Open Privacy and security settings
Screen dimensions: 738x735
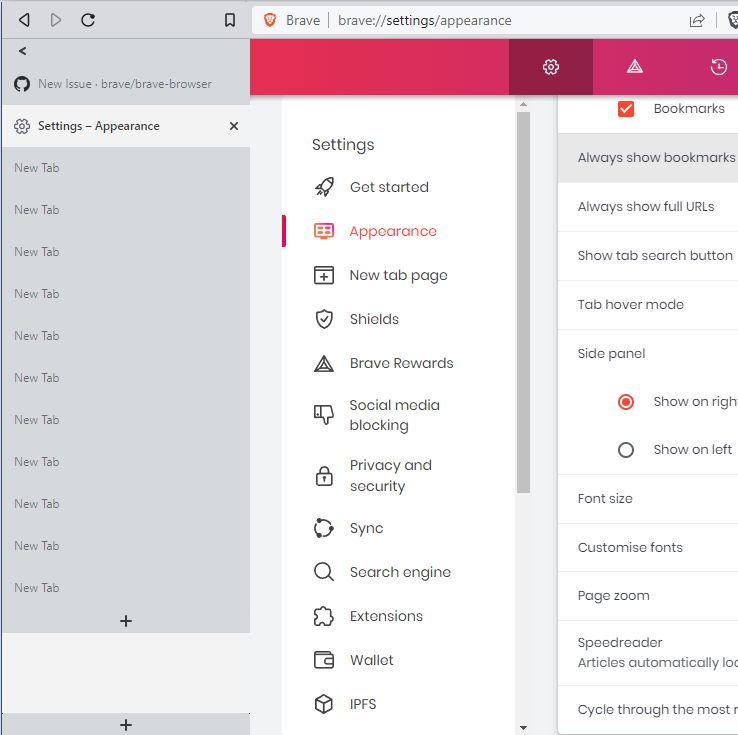coord(391,475)
